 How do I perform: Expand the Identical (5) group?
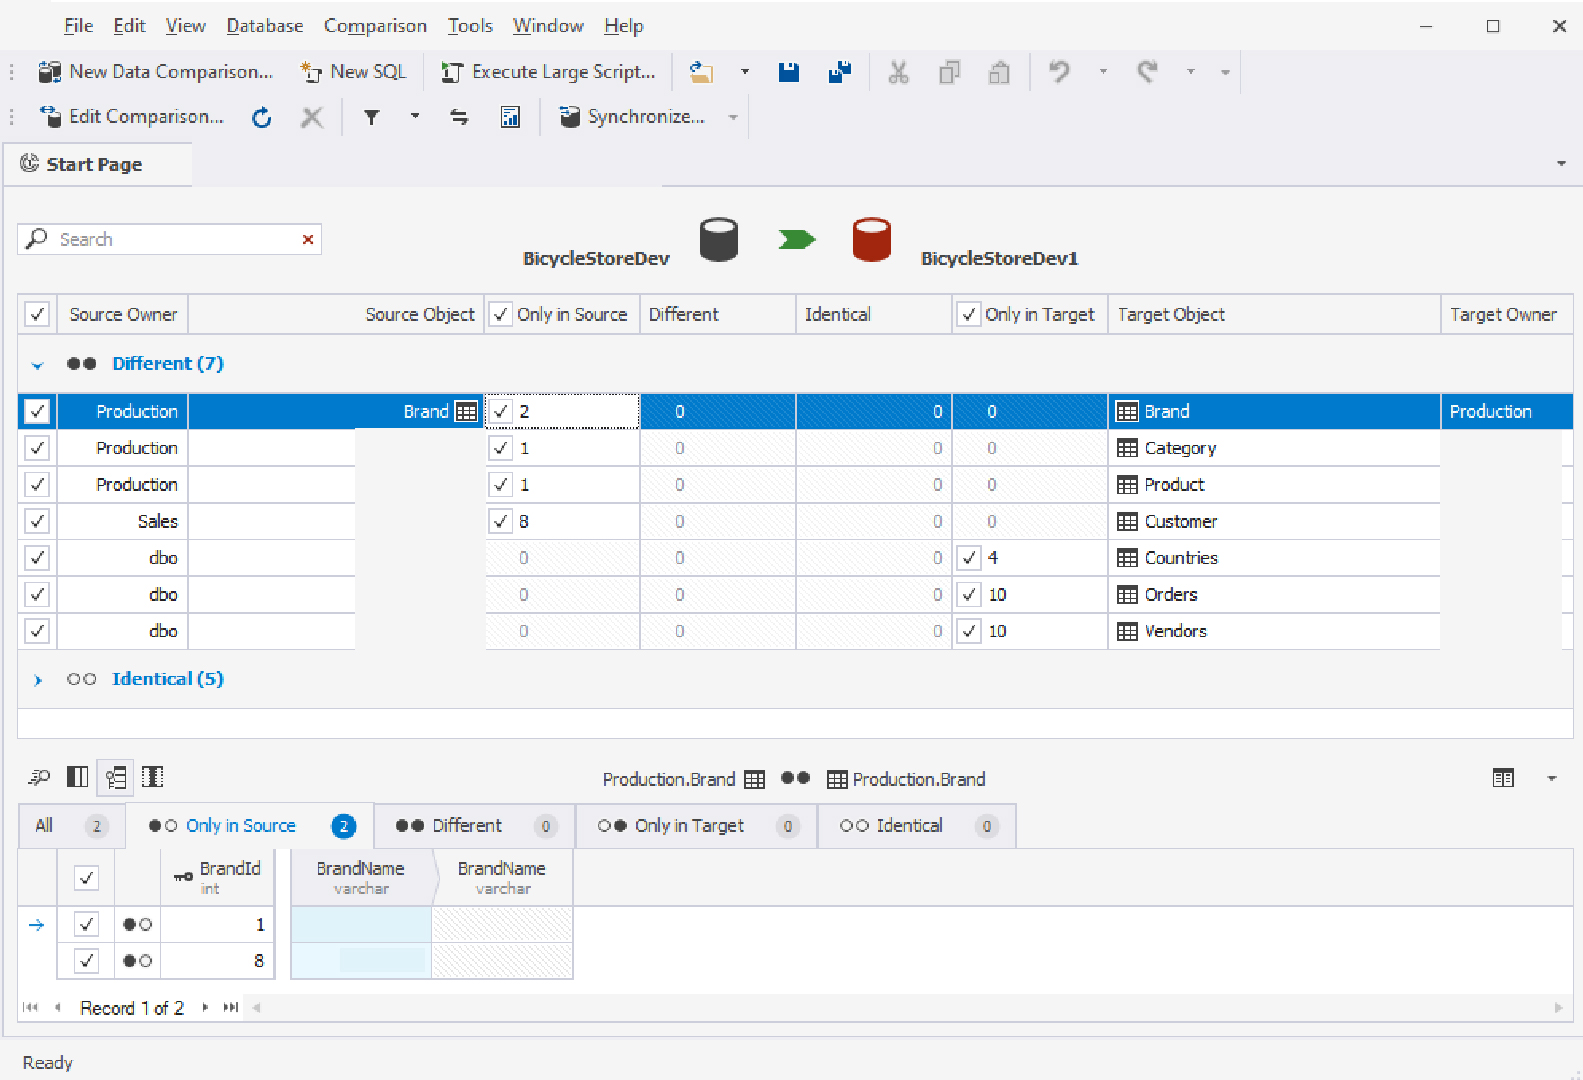pyautogui.click(x=37, y=681)
